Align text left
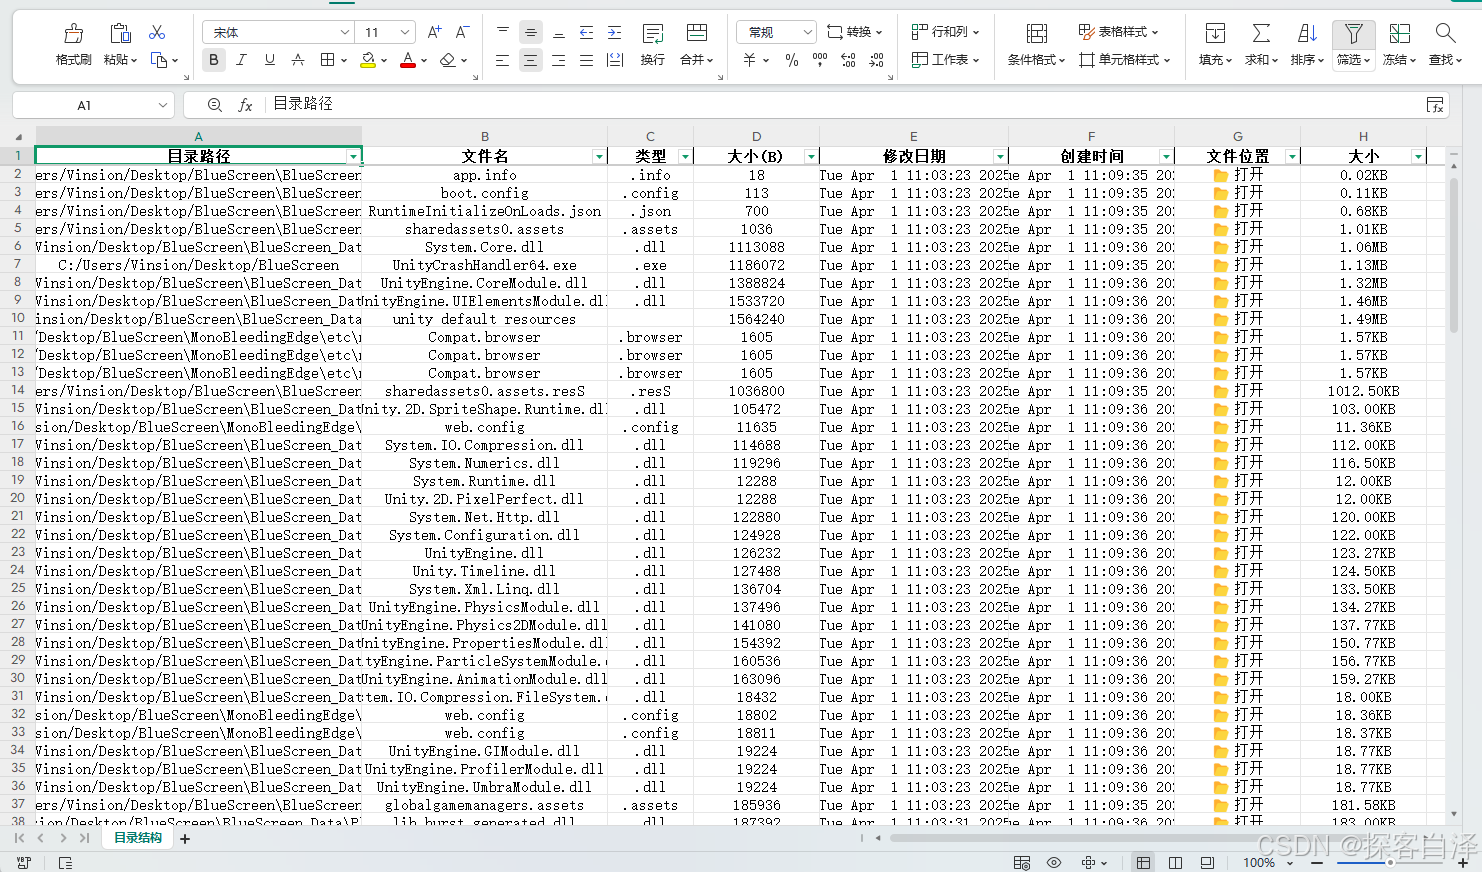1482x872 pixels. click(x=503, y=60)
